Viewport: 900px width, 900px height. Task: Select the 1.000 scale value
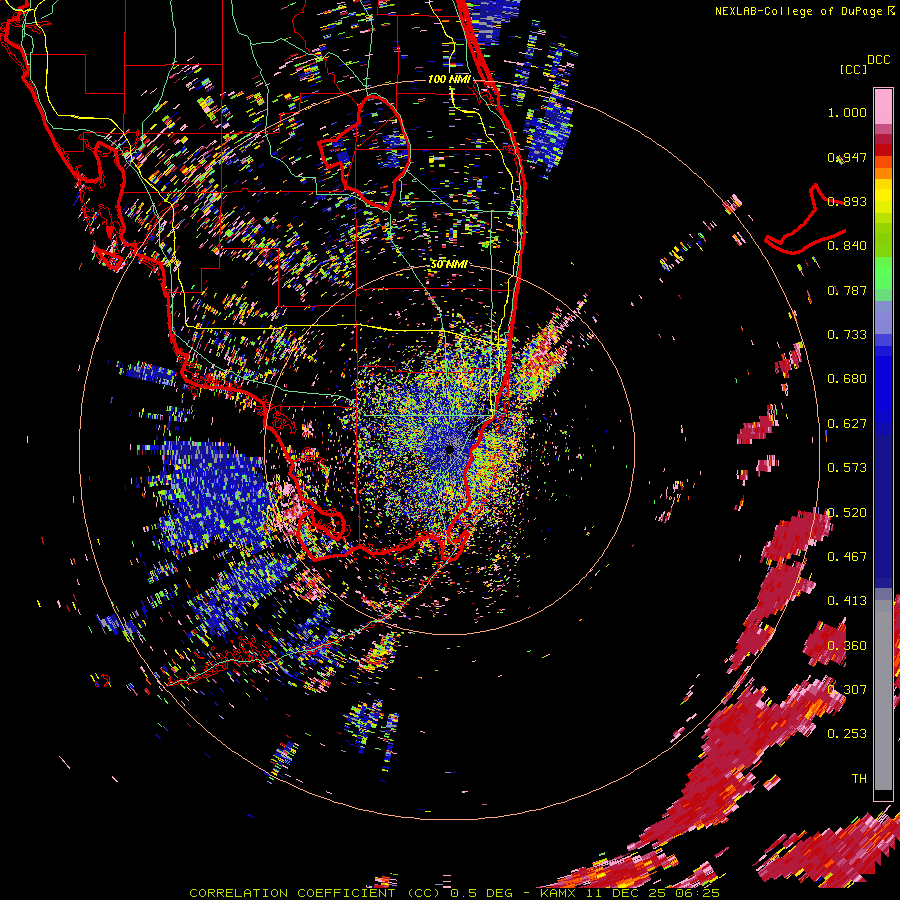(847, 112)
